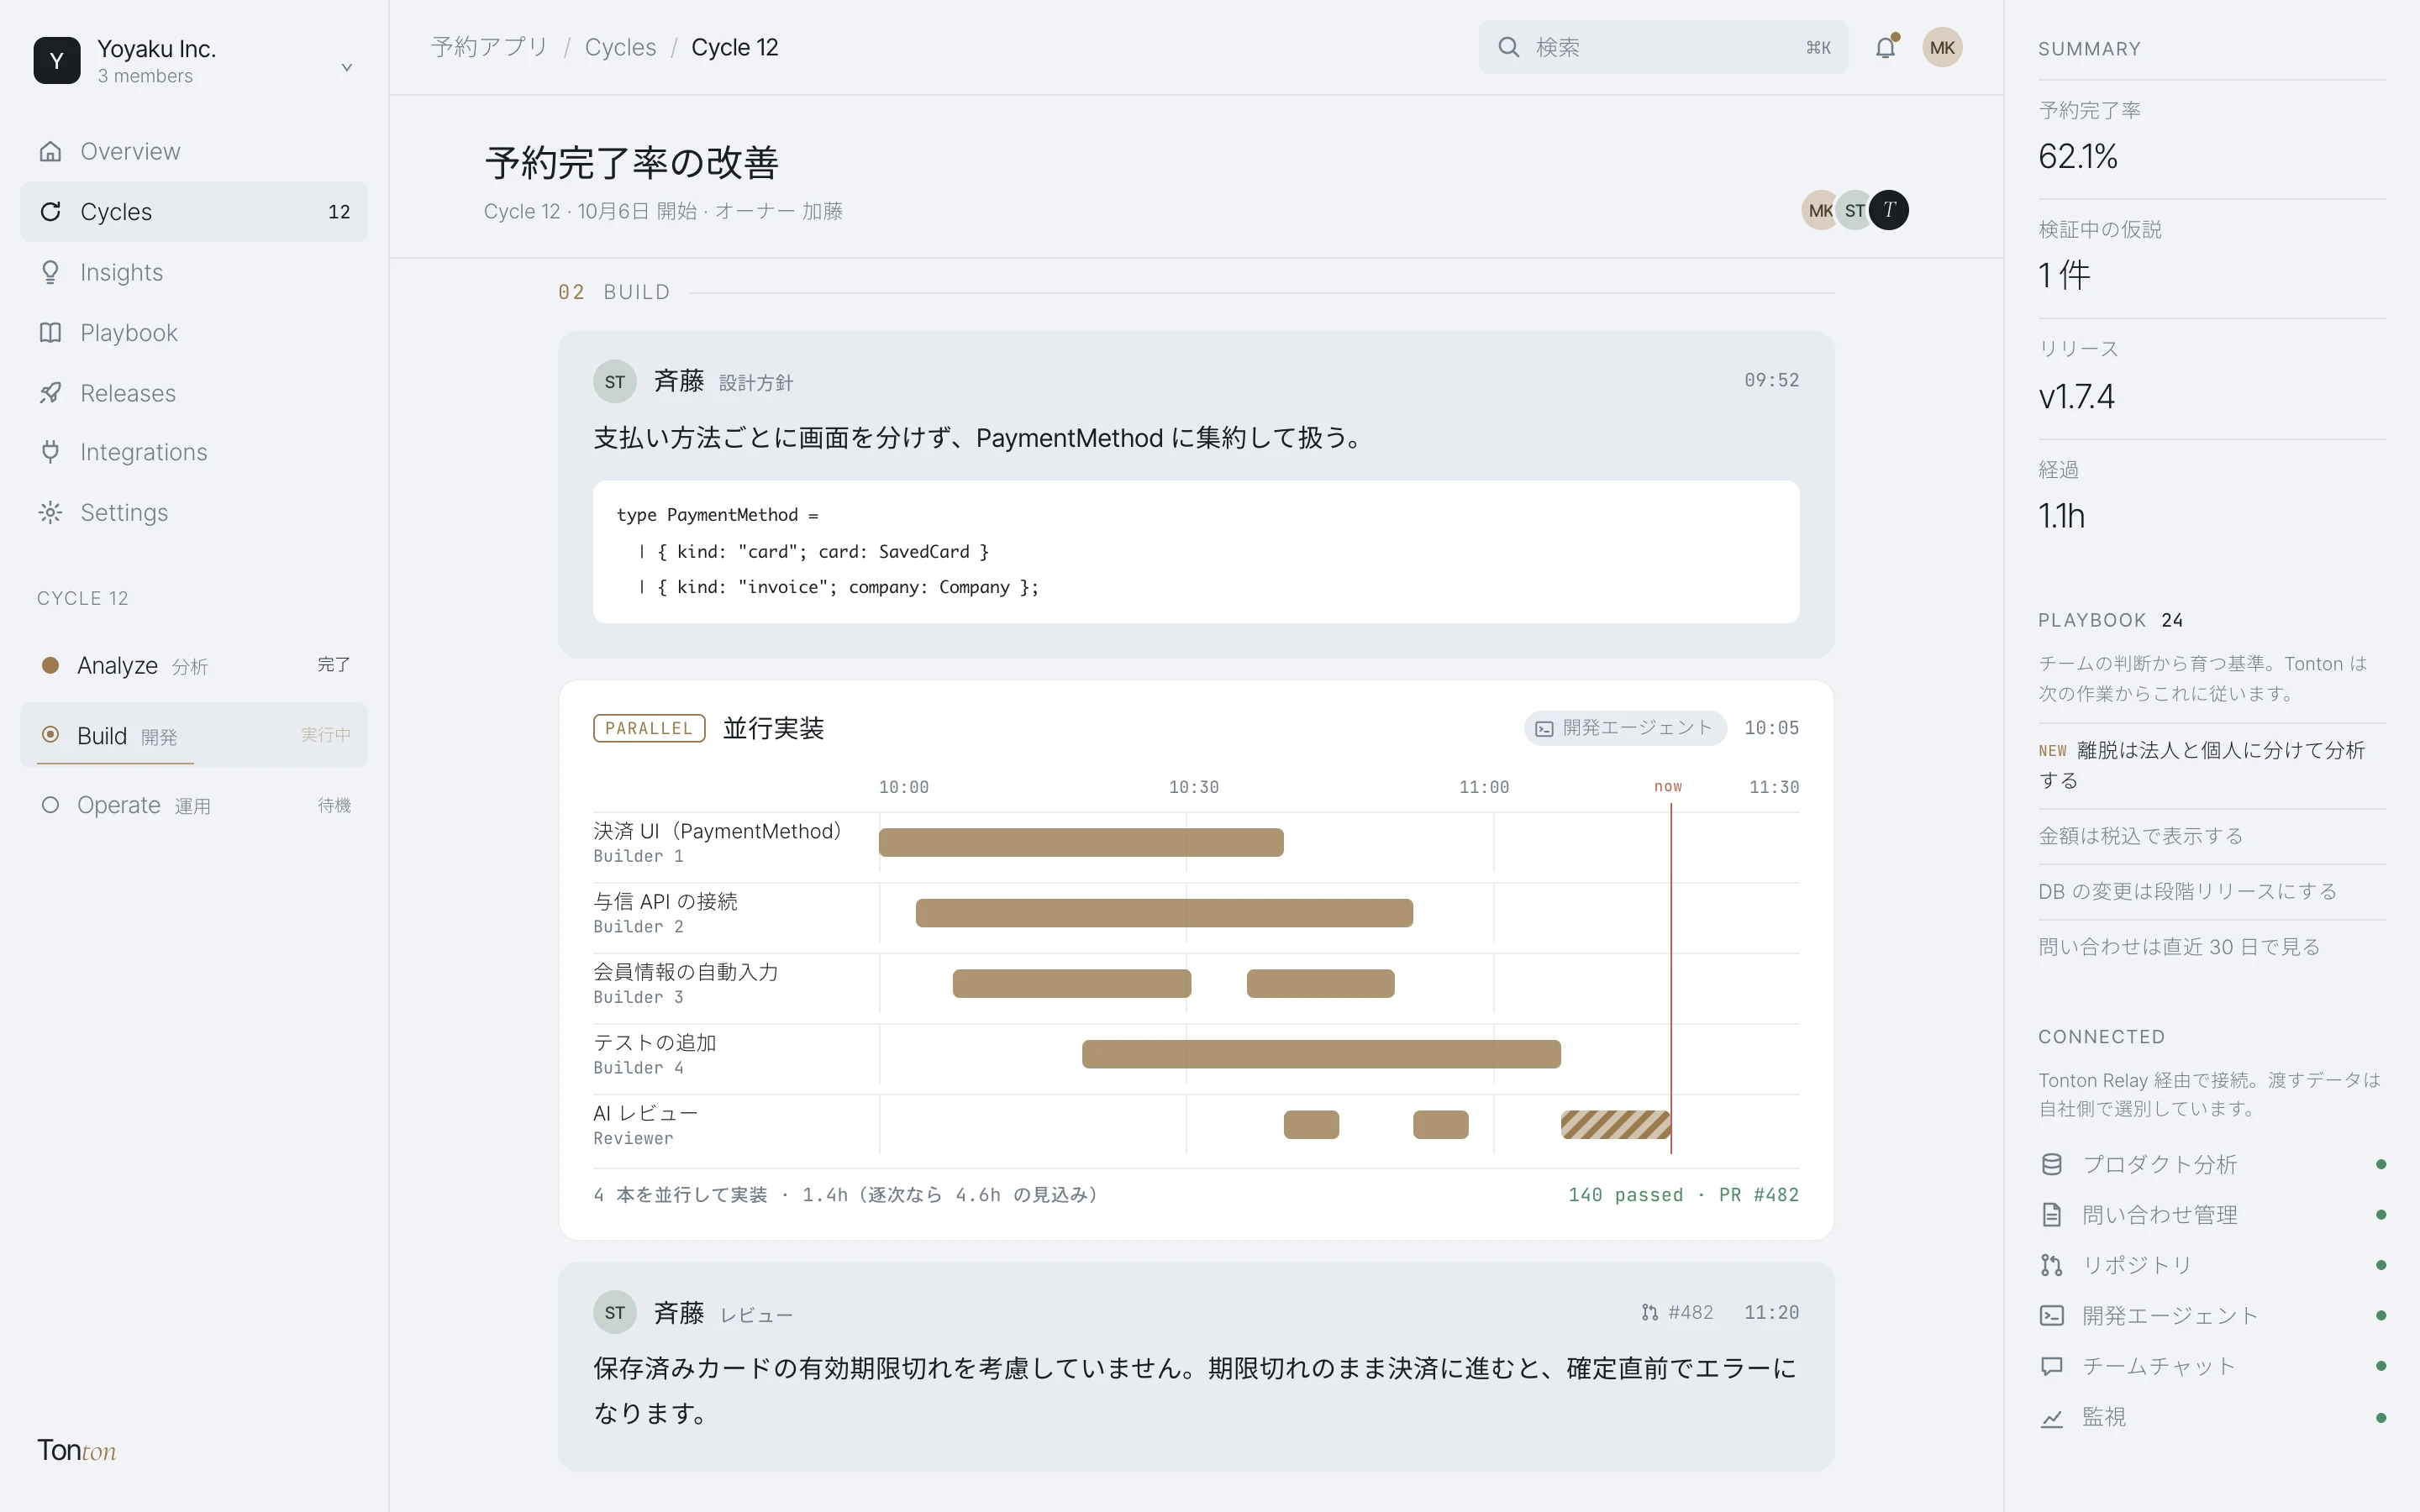Focus the 検索 search field
The height and width of the screenshot is (1512, 2420).
pyautogui.click(x=1662, y=47)
